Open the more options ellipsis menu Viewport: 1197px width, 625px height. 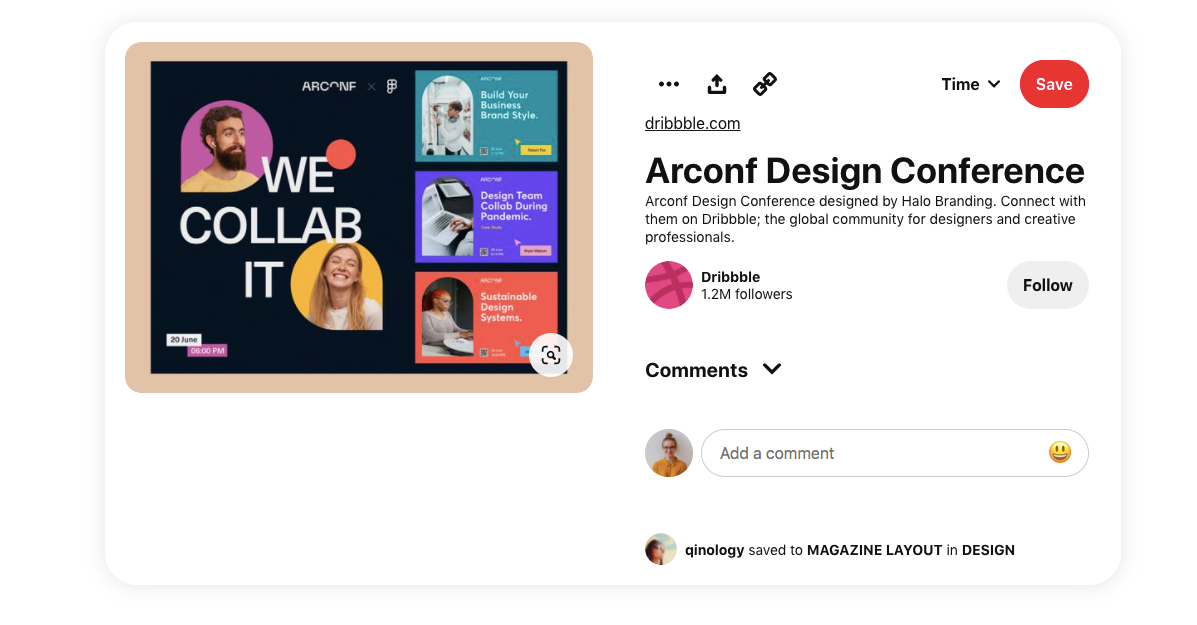[668, 84]
